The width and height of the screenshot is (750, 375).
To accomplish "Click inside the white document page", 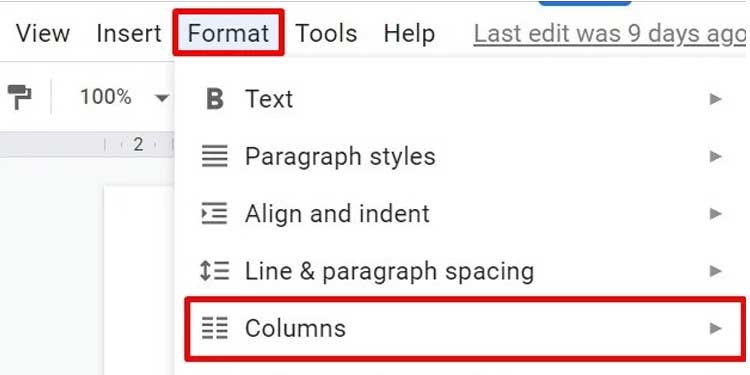I will (x=139, y=280).
